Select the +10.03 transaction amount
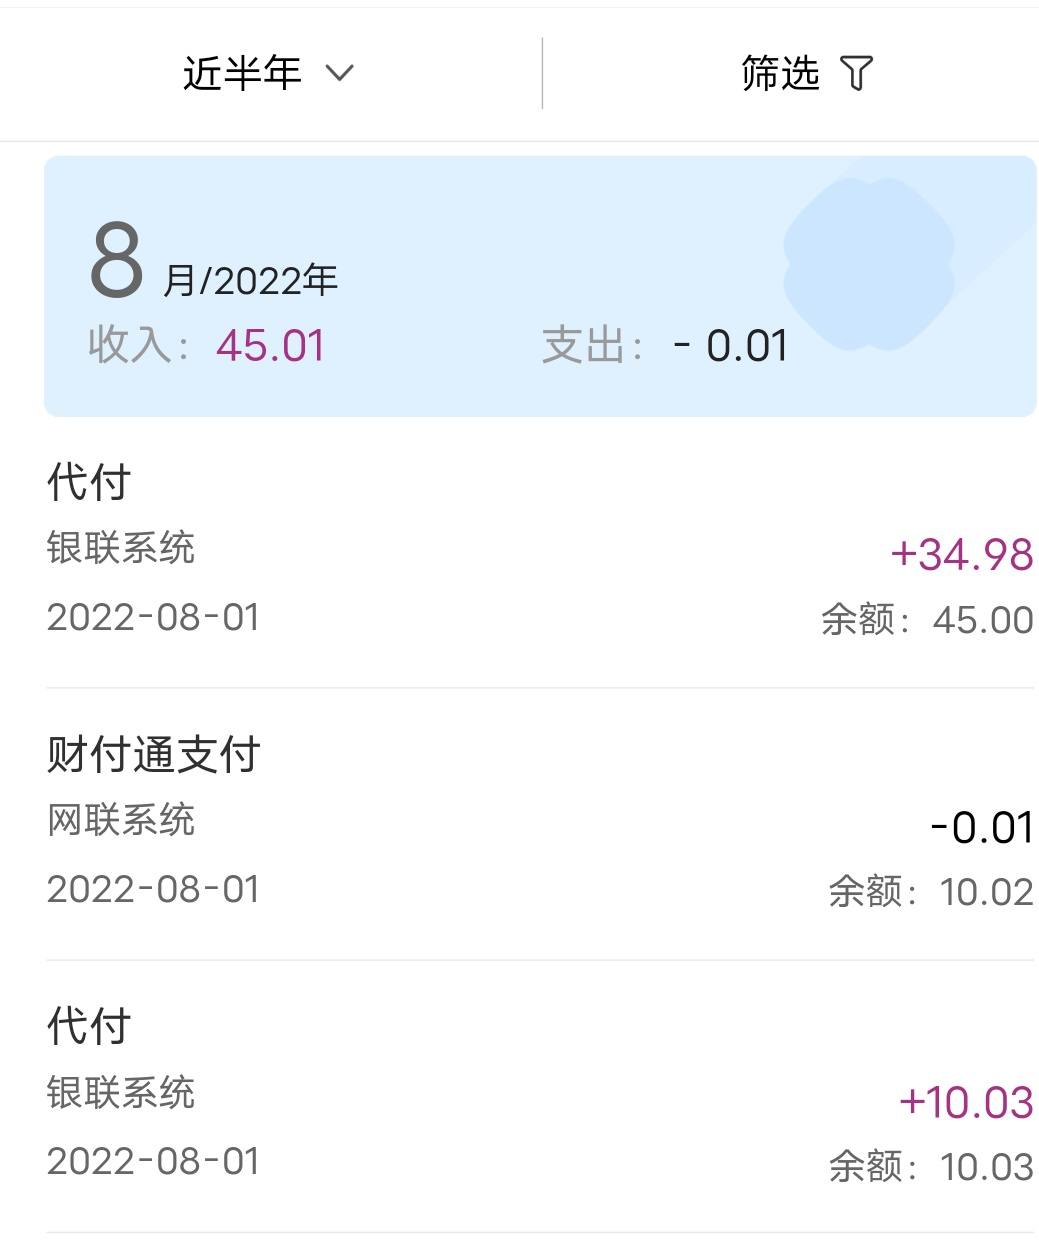The width and height of the screenshot is (1039, 1242). (x=965, y=1102)
